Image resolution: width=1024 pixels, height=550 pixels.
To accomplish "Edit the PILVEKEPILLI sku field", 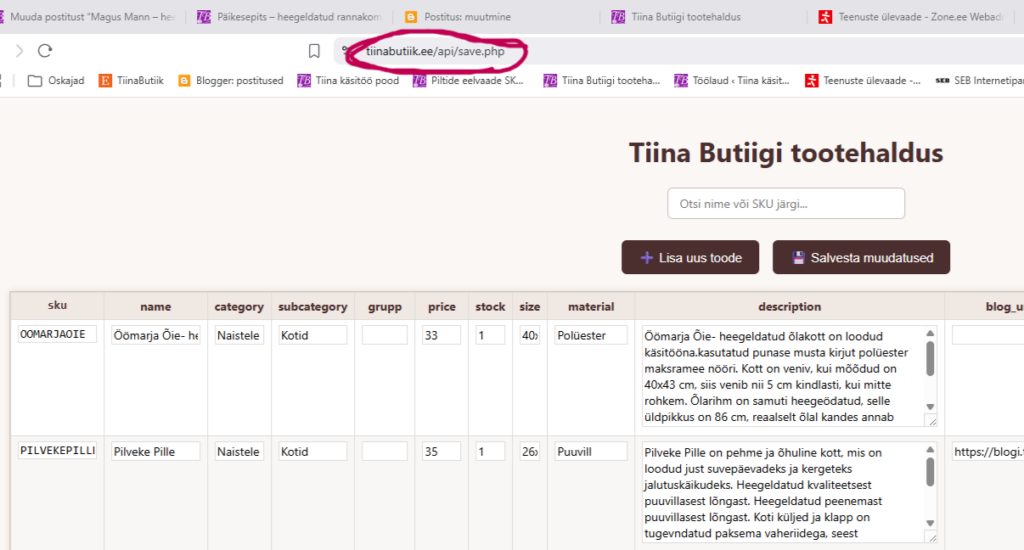I will (57, 451).
